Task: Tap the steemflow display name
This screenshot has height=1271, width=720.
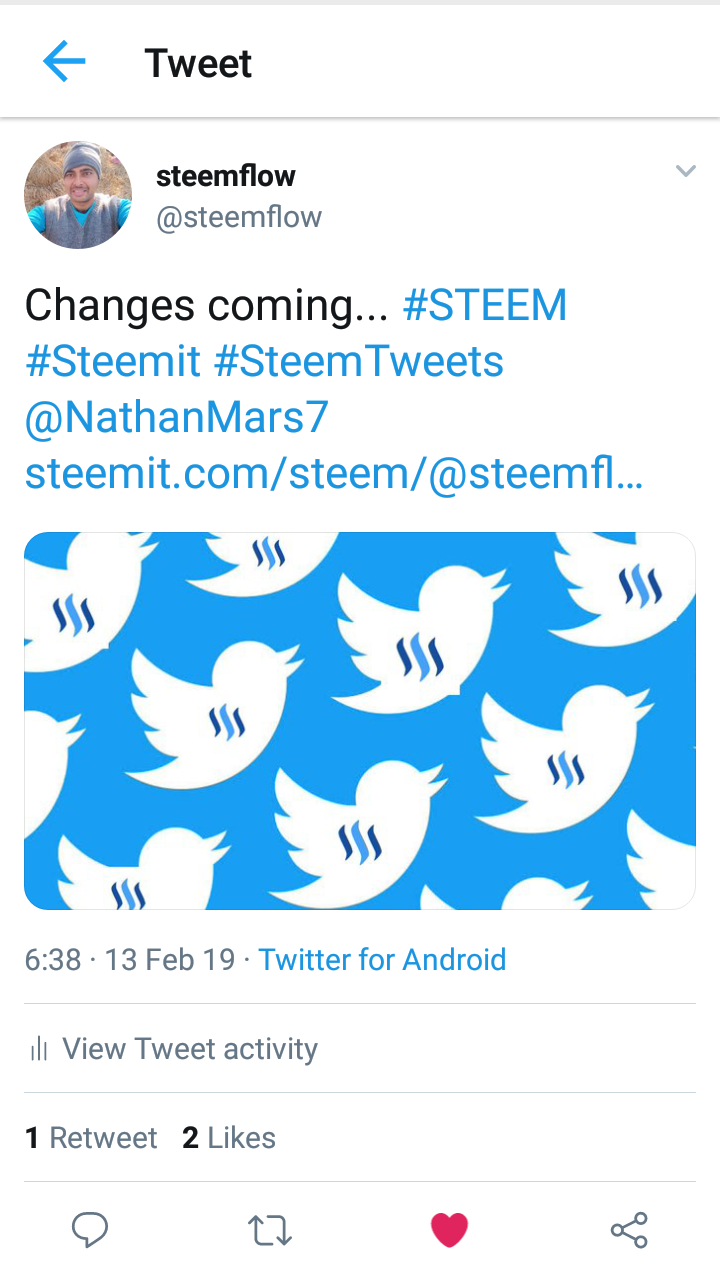Action: point(226,176)
